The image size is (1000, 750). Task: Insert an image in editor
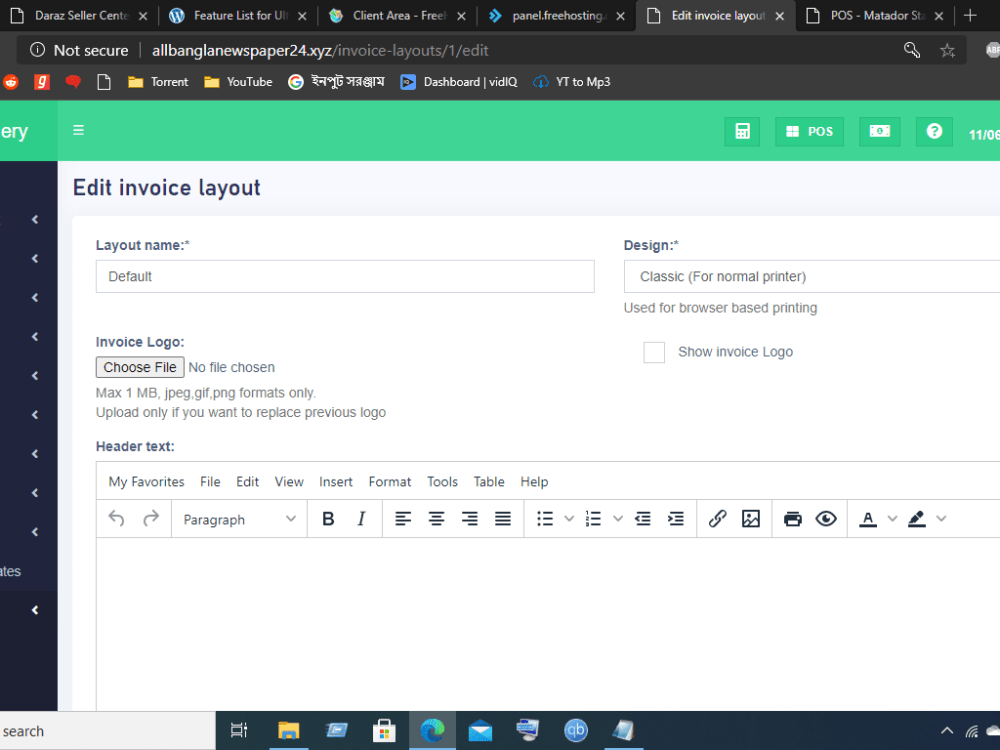[751, 518]
